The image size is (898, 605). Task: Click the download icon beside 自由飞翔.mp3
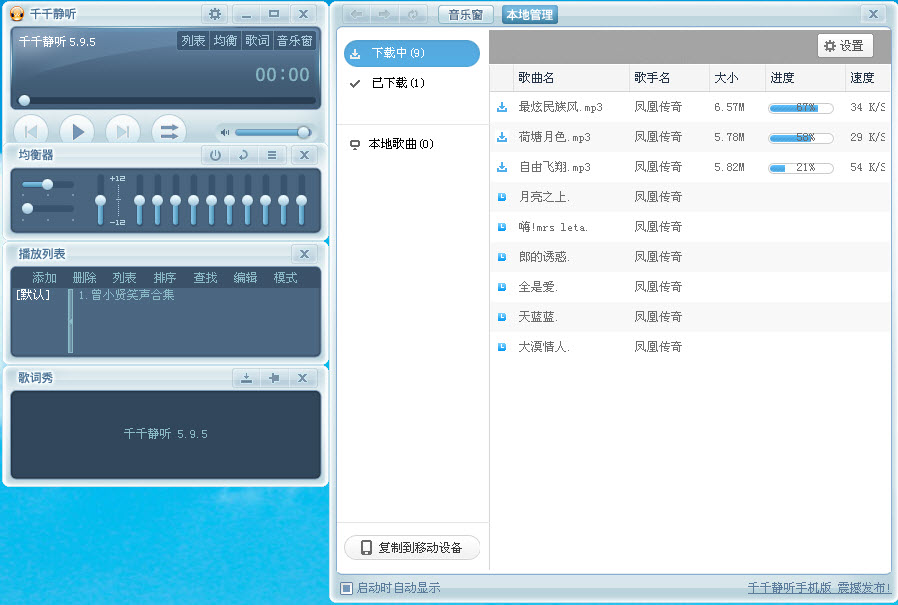(x=501, y=167)
